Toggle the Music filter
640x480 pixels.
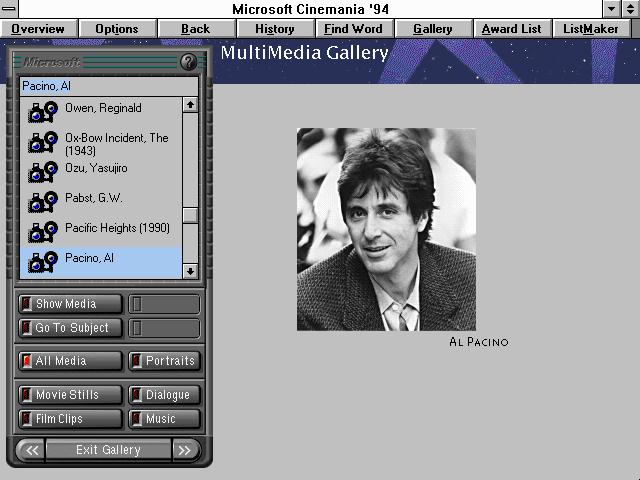coord(164,419)
